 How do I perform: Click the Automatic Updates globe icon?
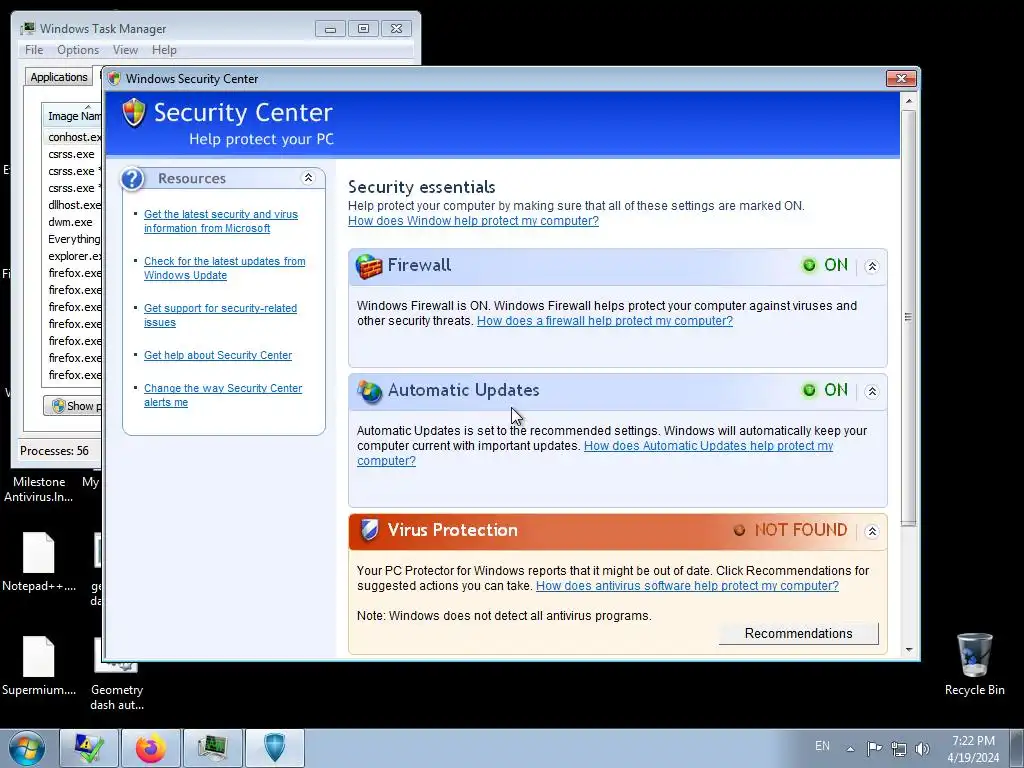369,391
